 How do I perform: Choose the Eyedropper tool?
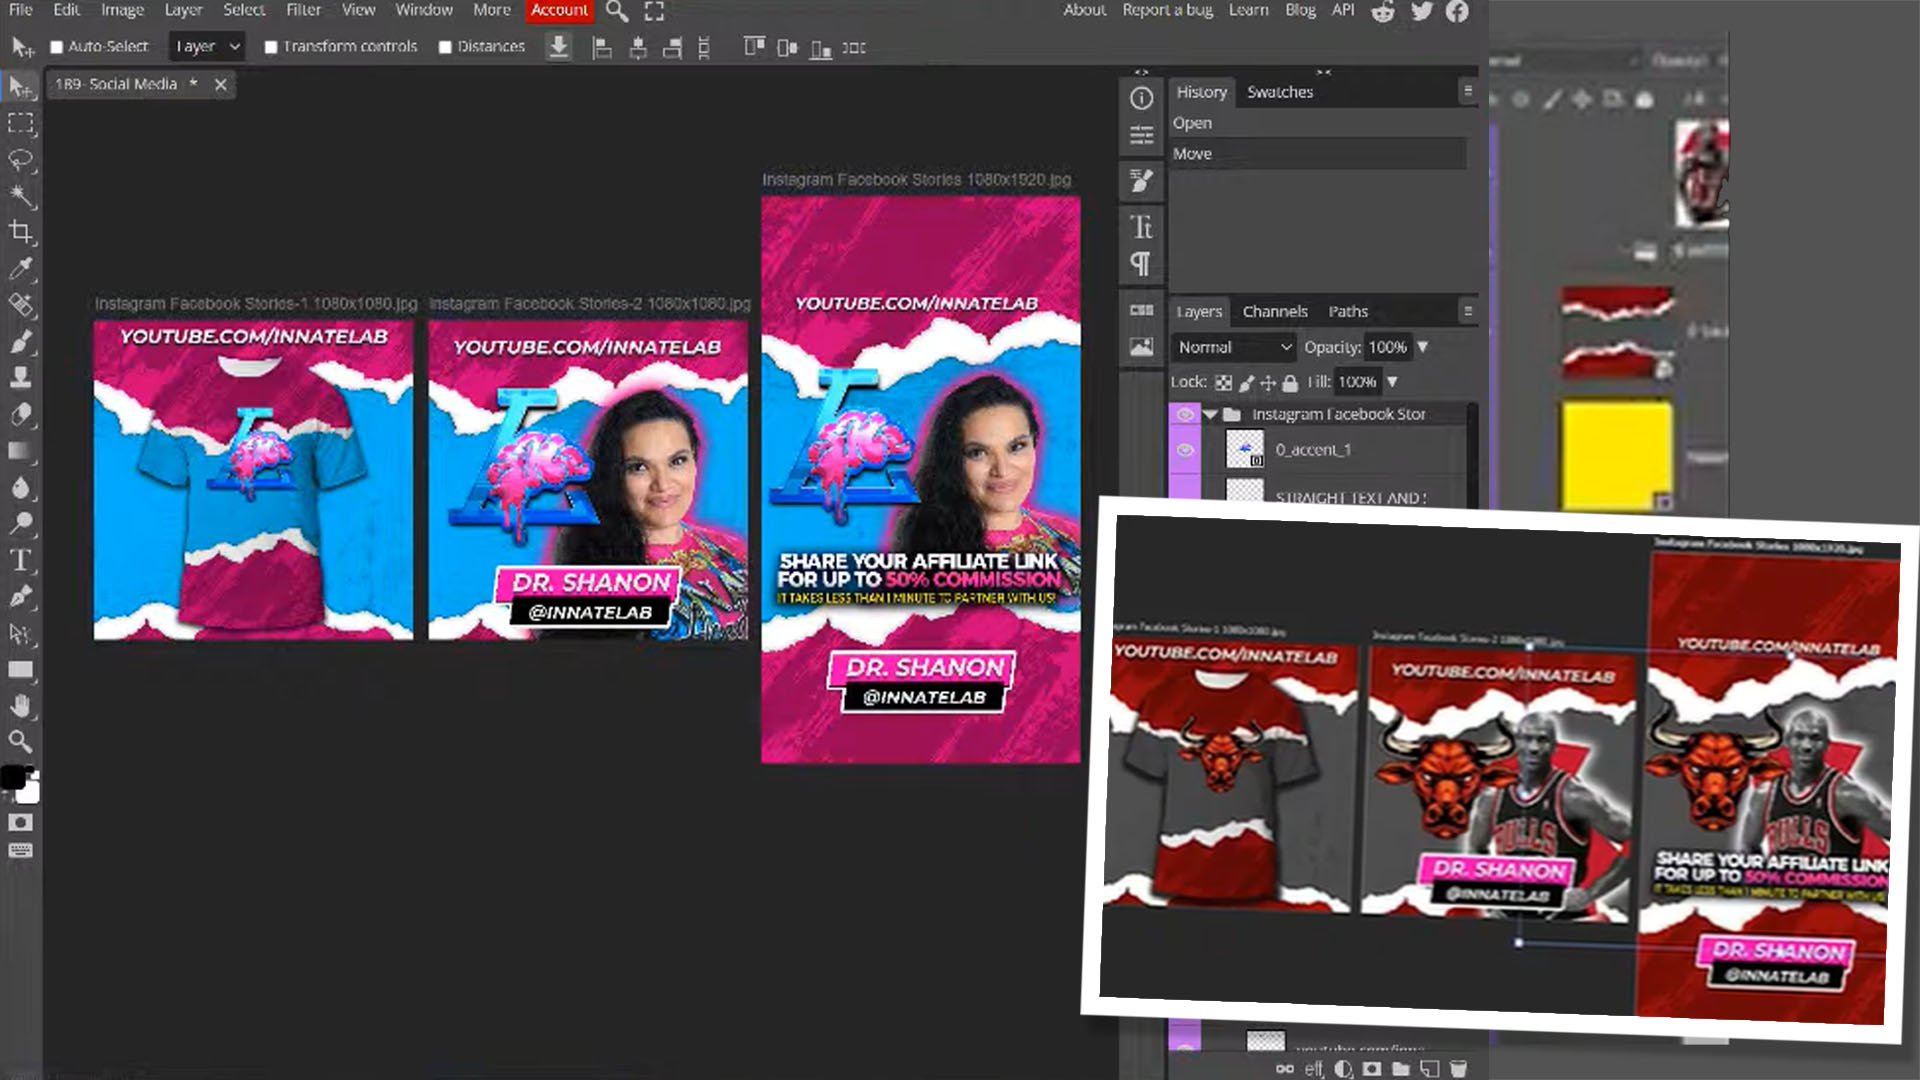point(21,269)
